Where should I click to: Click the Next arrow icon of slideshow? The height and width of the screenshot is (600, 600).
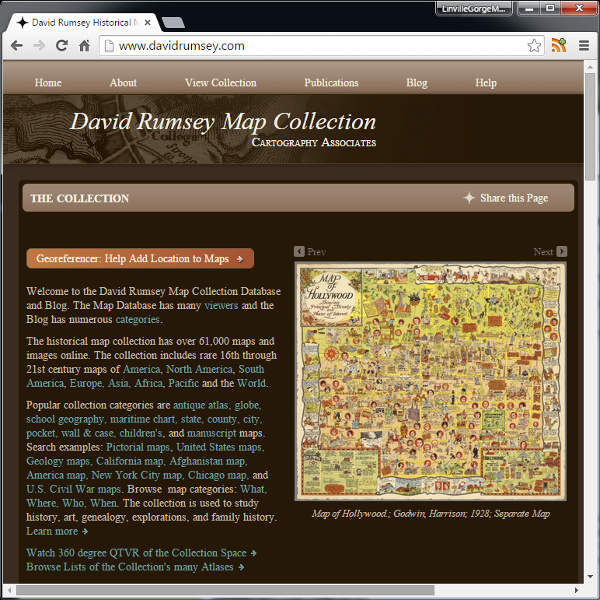tap(562, 251)
